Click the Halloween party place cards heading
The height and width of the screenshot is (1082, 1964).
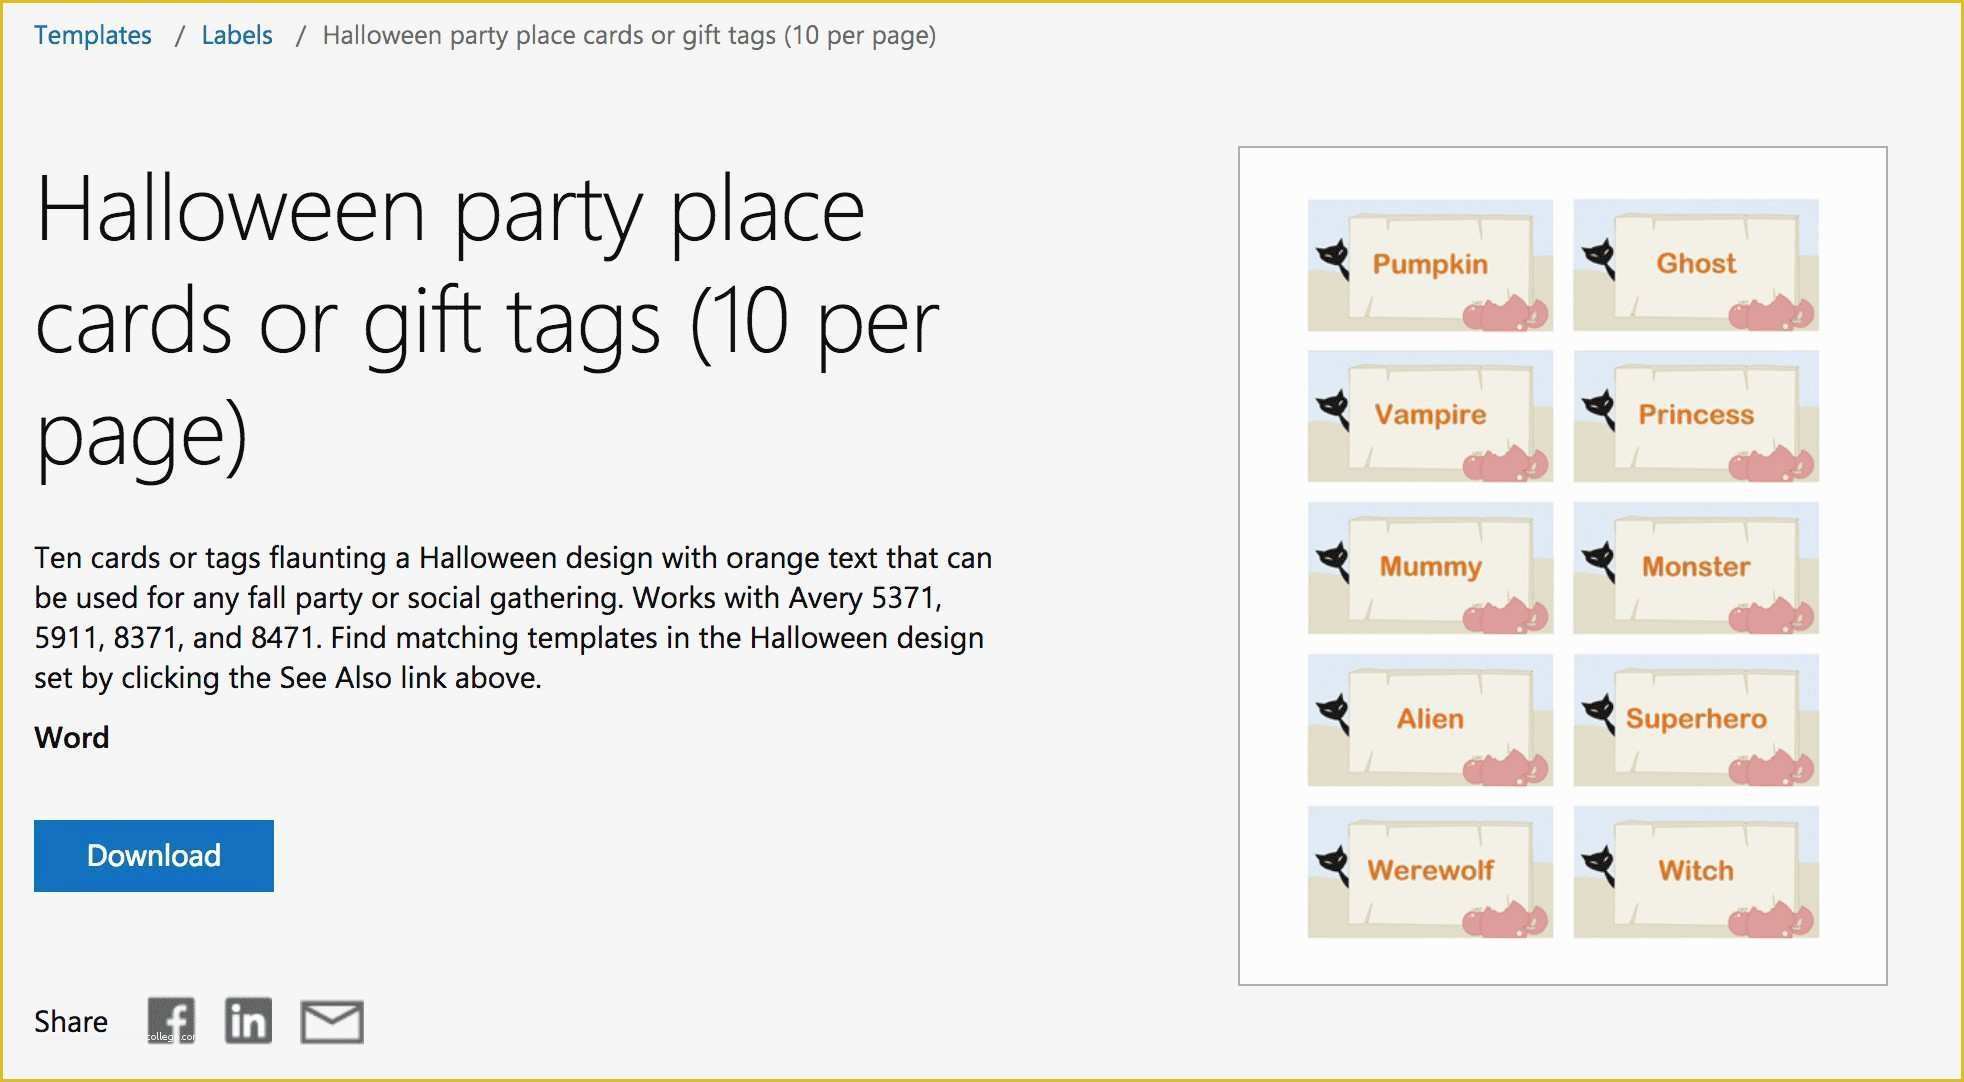(488, 323)
